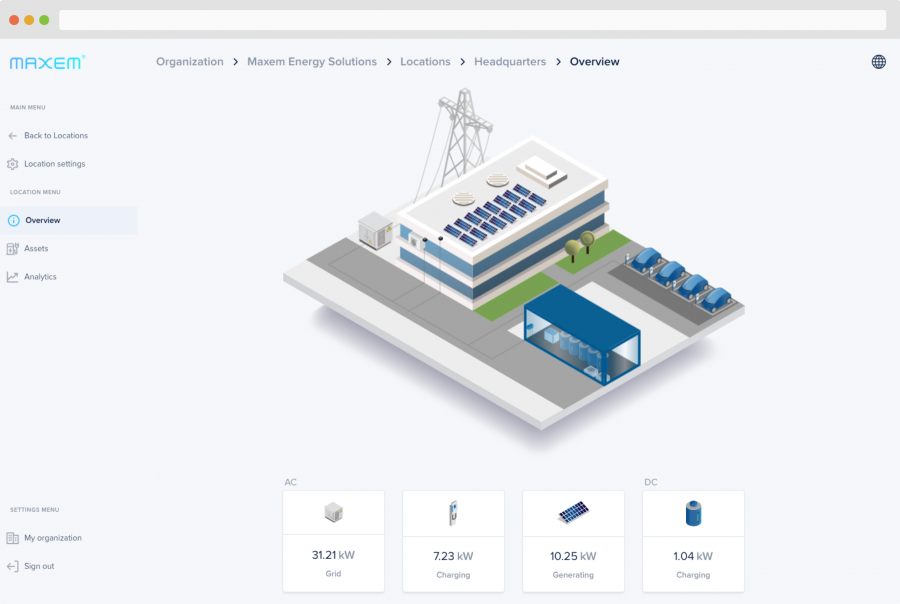This screenshot has height=604, width=900.
Task: Open Maxem Energy Solutions from the breadcrumb
Action: coord(311,61)
